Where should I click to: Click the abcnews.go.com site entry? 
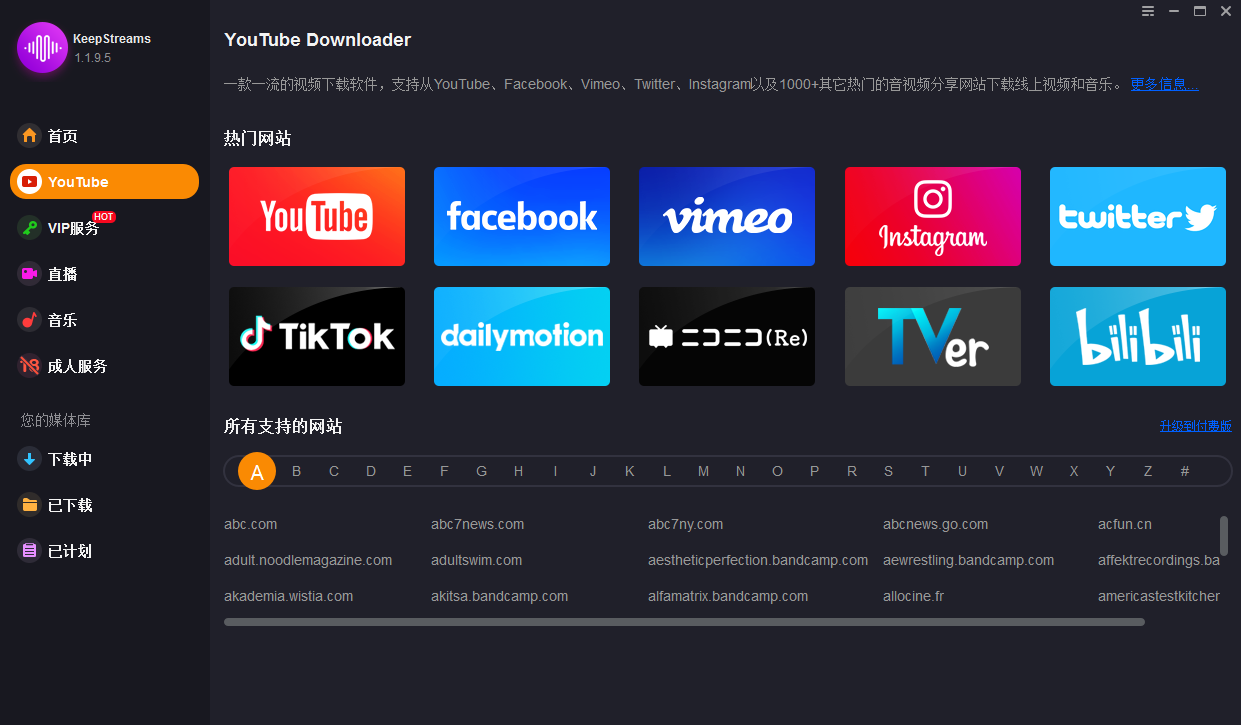tap(935, 524)
